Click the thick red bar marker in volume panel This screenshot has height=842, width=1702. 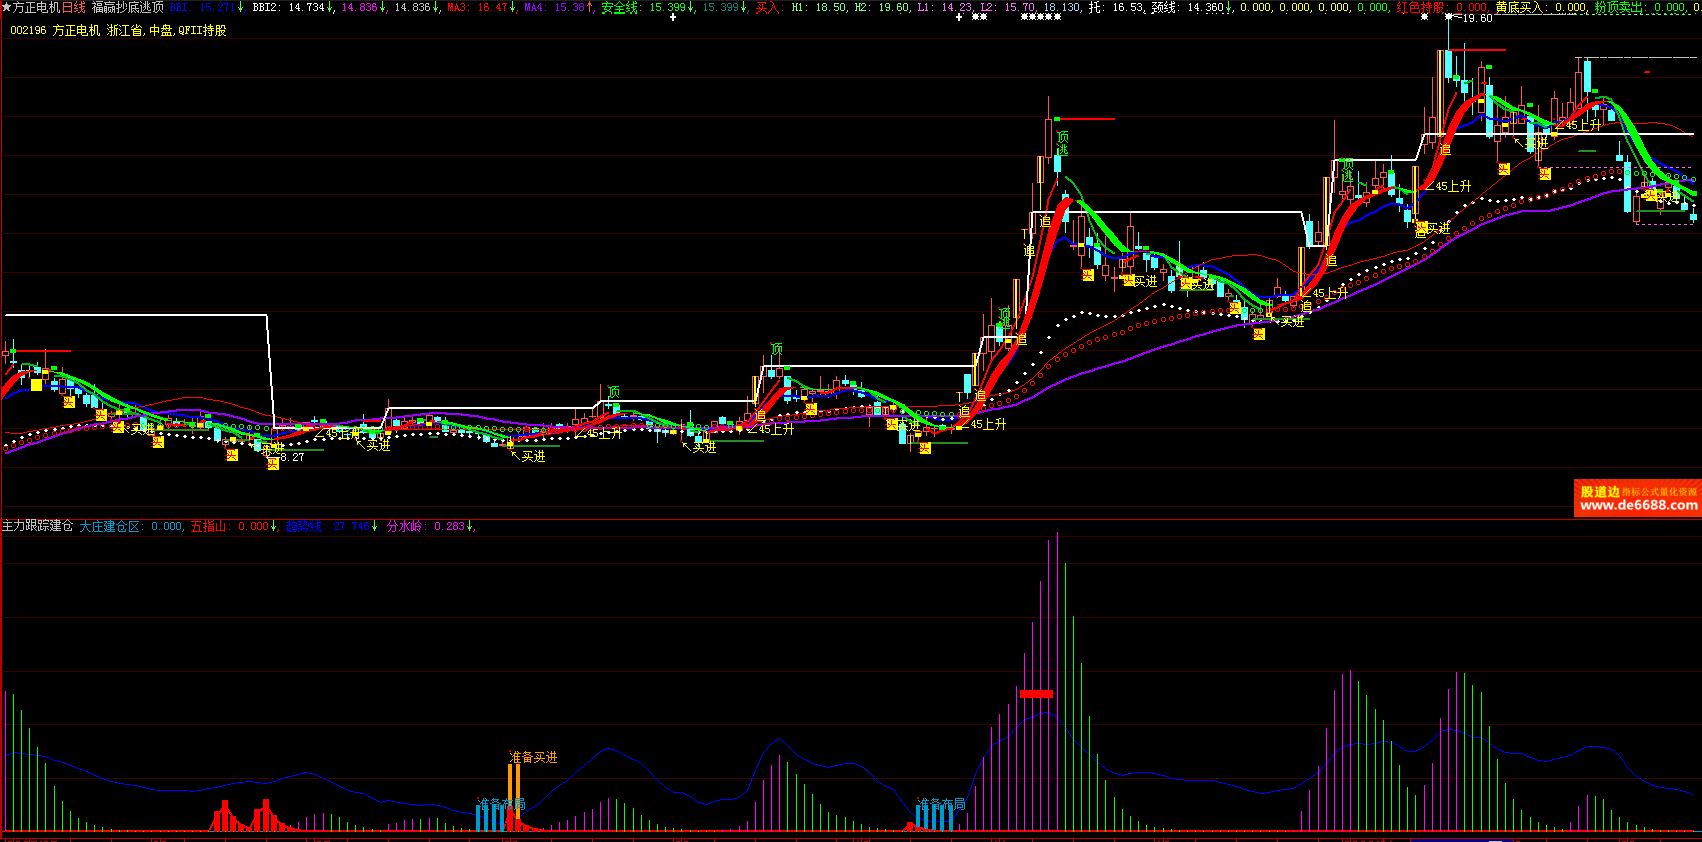[x=1036, y=693]
